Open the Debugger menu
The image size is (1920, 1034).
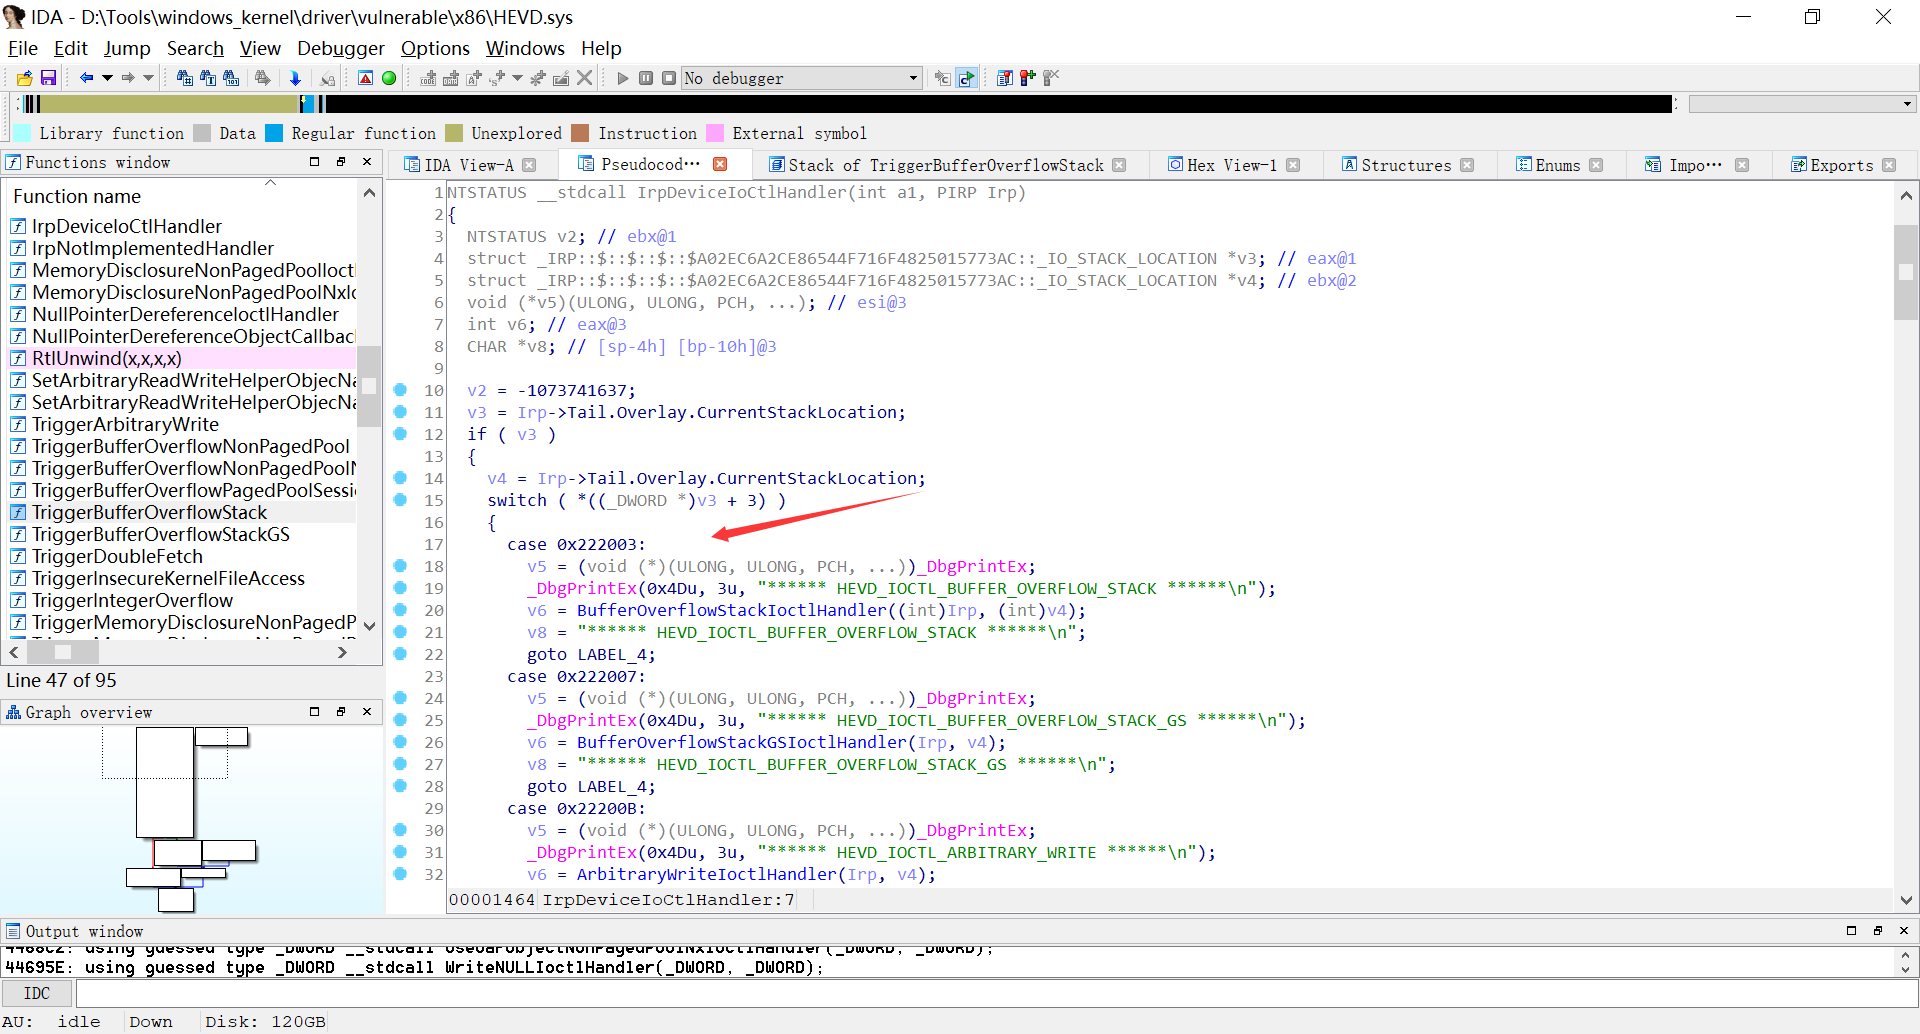coord(340,48)
